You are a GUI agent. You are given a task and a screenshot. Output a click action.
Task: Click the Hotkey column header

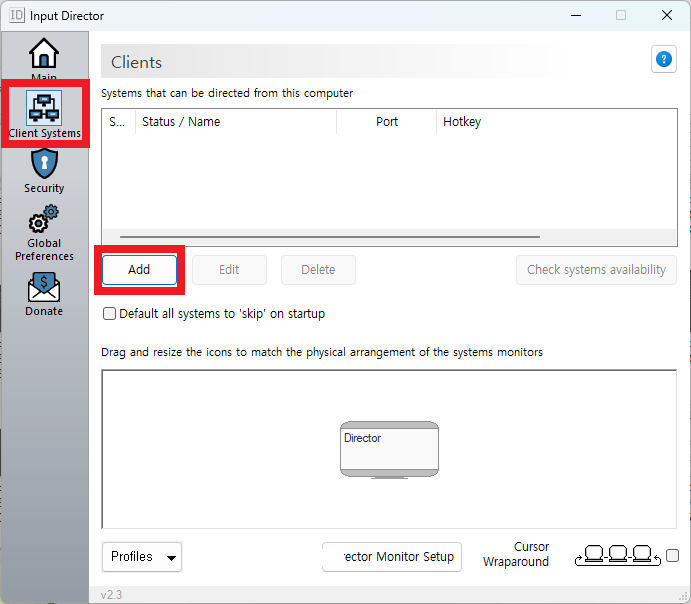pos(462,122)
